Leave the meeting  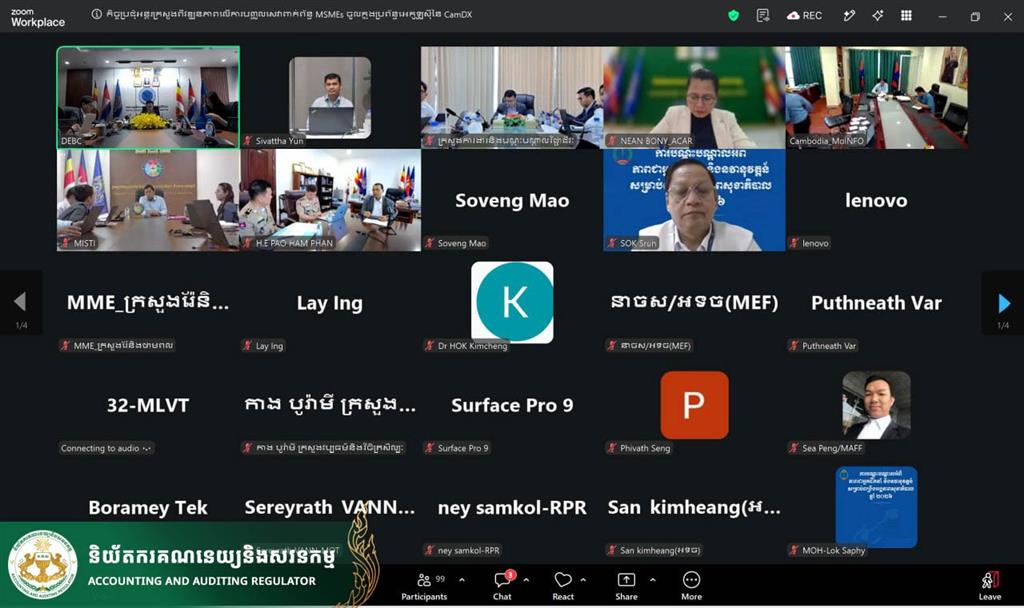tap(990, 586)
